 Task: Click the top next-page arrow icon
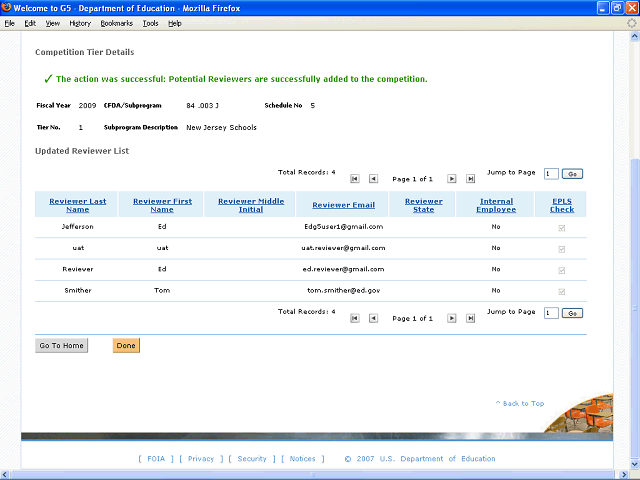pyautogui.click(x=452, y=179)
